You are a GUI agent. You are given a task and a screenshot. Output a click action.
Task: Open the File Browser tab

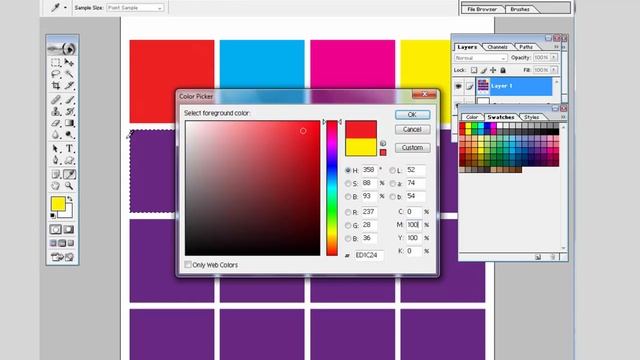tap(482, 9)
